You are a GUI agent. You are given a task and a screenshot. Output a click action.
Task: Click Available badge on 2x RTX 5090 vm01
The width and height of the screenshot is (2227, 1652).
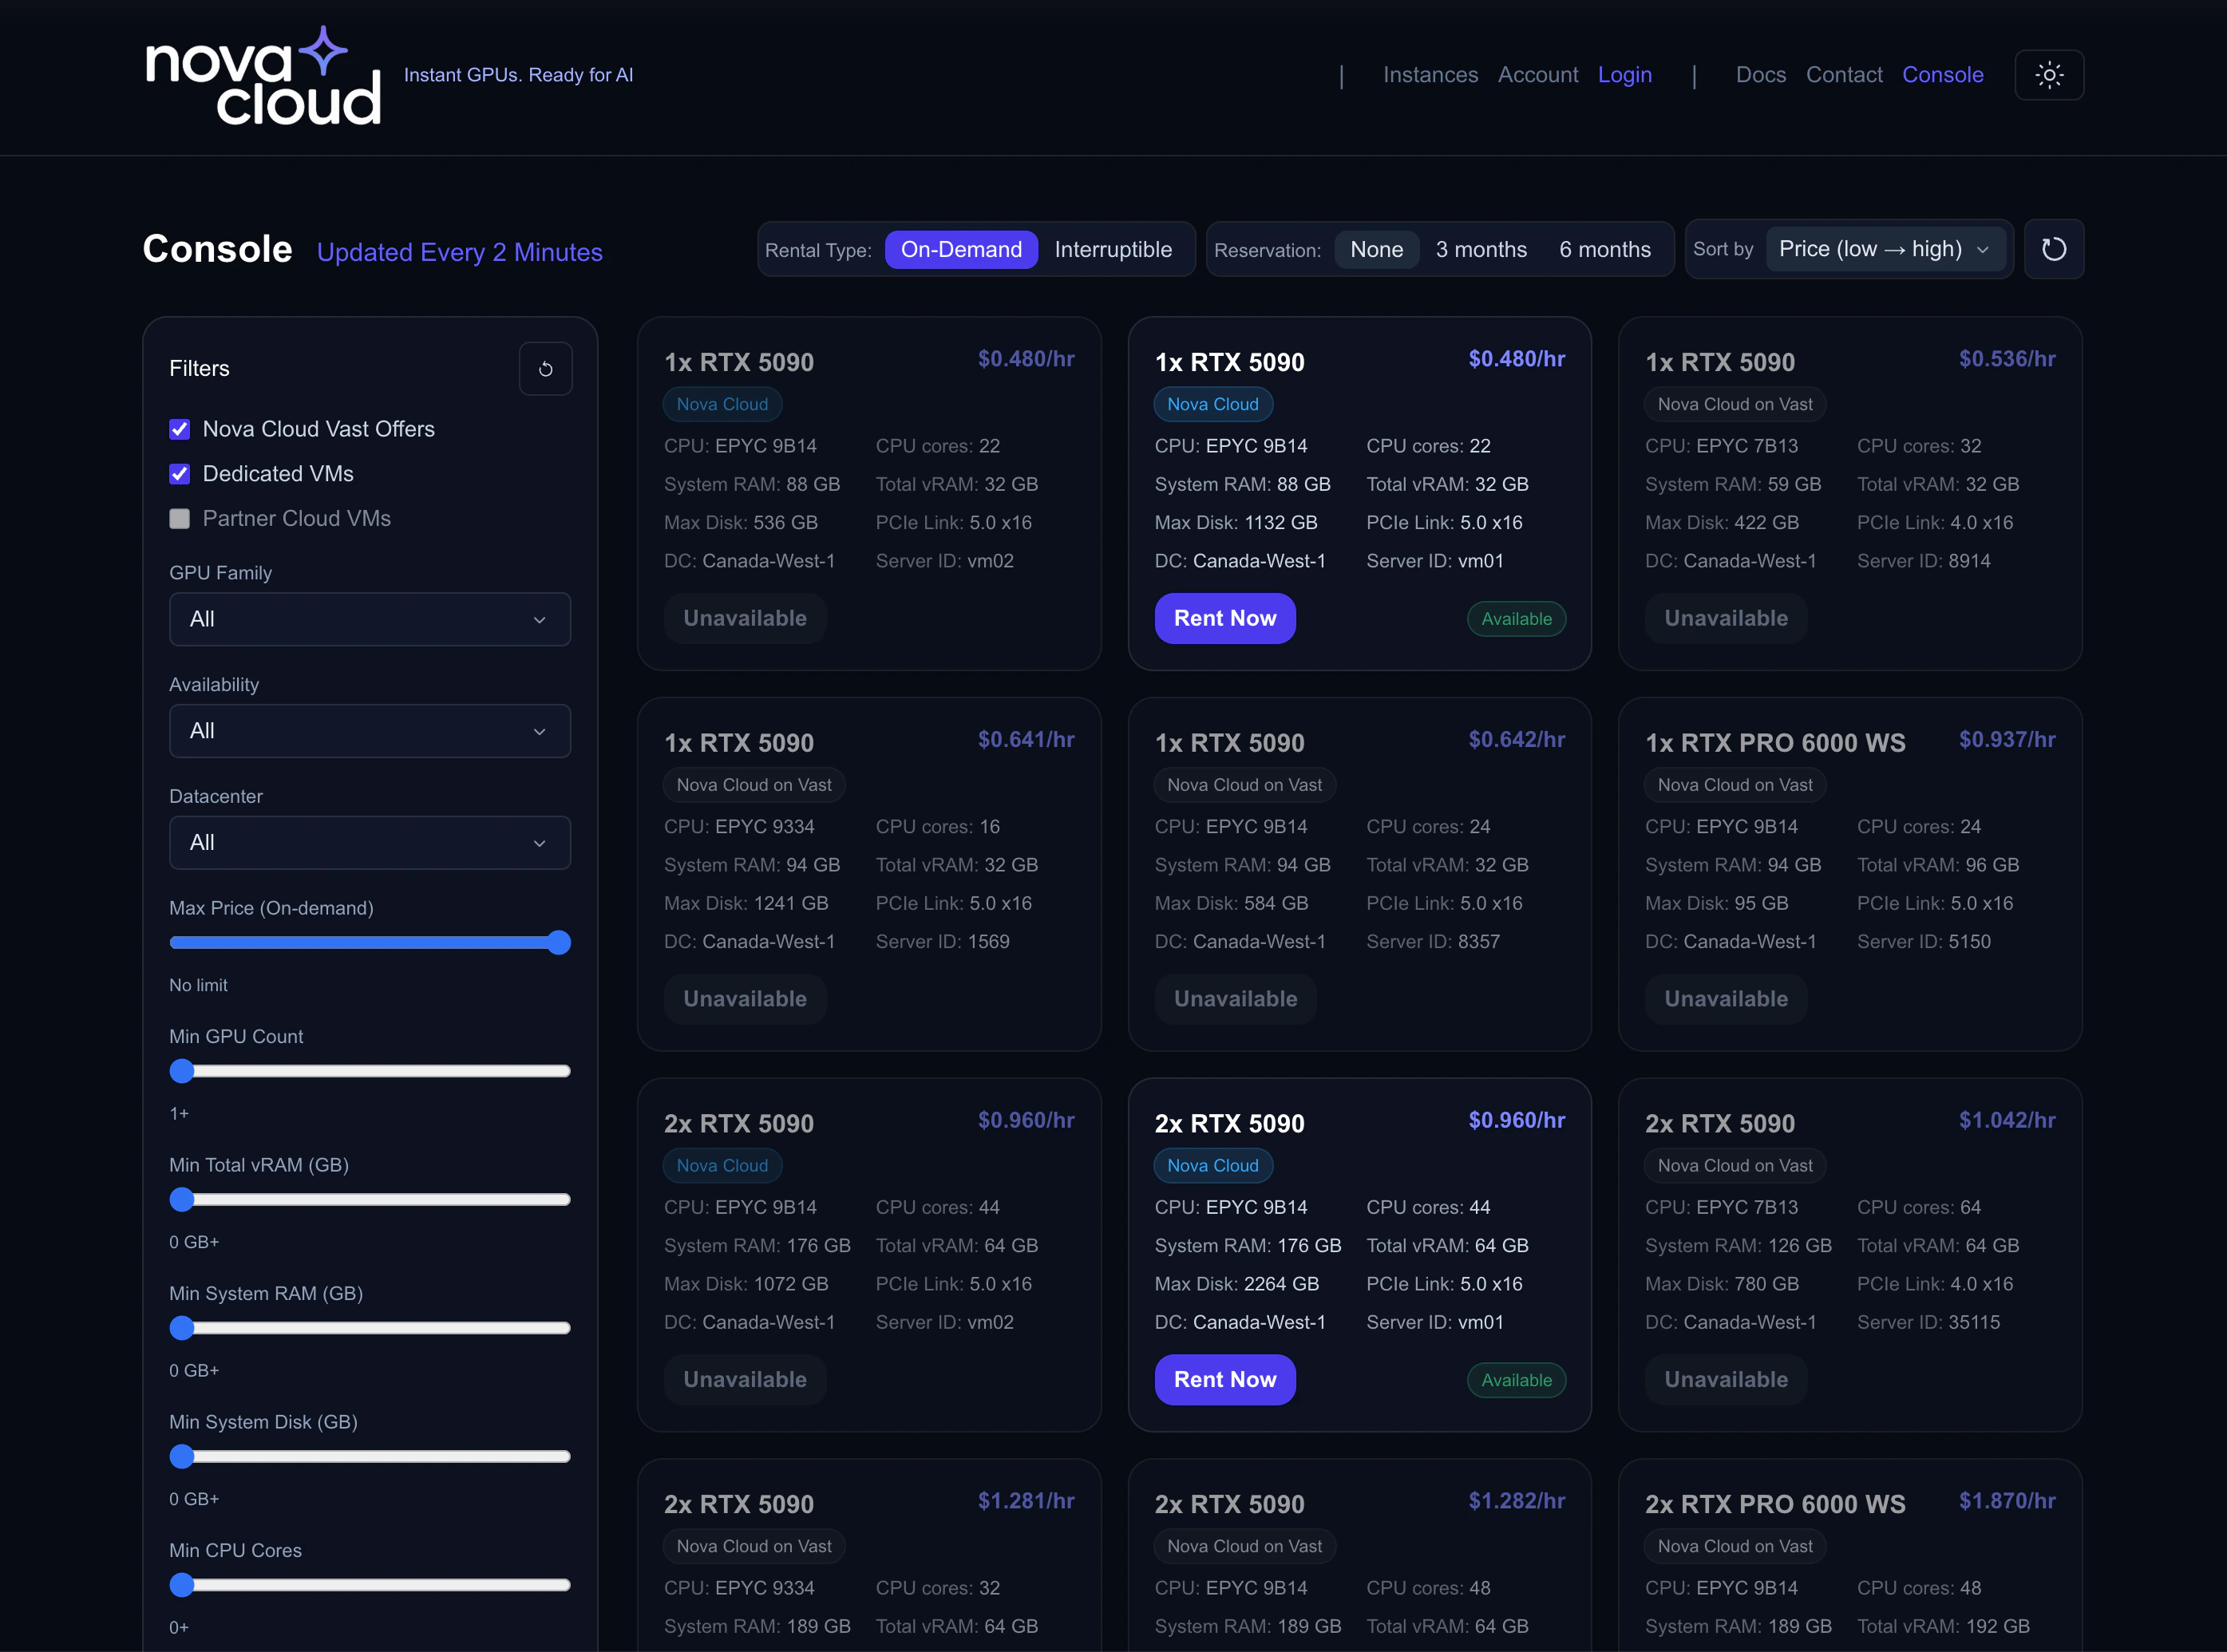click(1516, 1380)
